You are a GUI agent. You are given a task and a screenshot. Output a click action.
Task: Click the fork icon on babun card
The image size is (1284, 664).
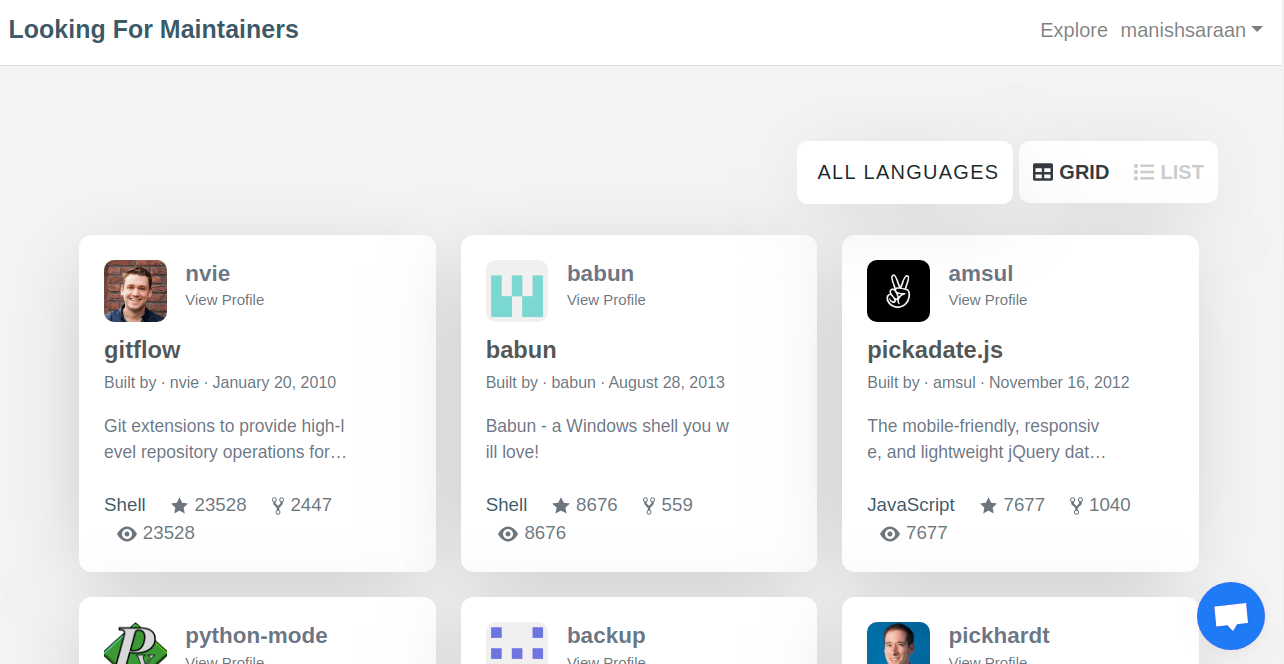click(x=649, y=506)
